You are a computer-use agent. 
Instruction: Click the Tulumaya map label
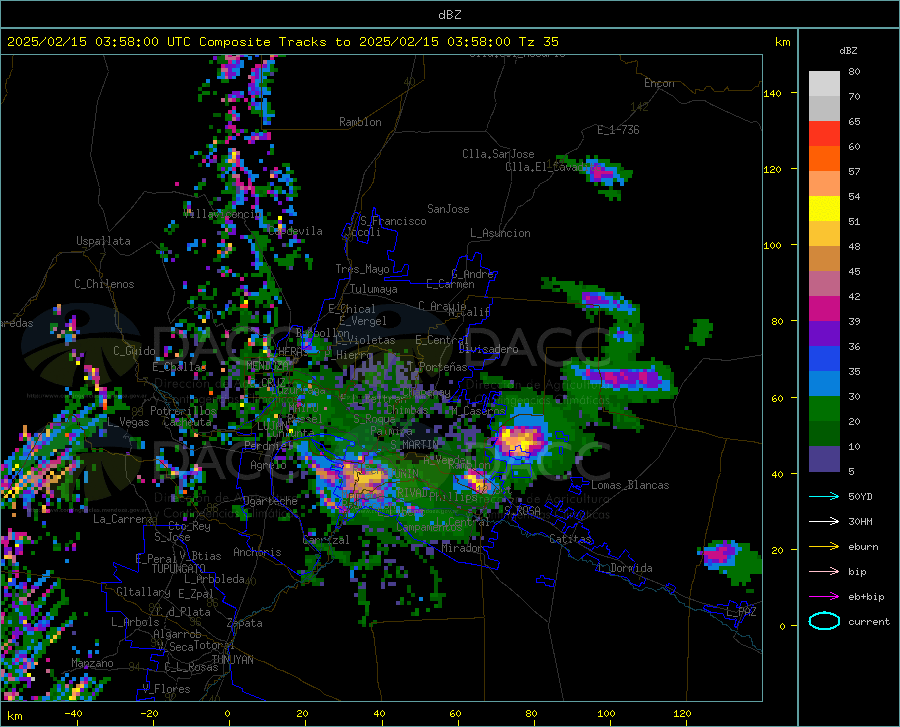pyautogui.click(x=374, y=289)
